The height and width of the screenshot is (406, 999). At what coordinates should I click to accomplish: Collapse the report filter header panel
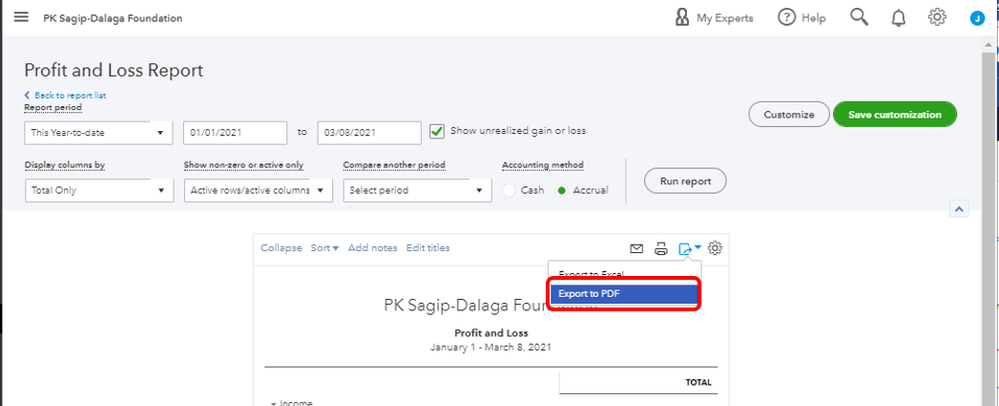tap(959, 208)
